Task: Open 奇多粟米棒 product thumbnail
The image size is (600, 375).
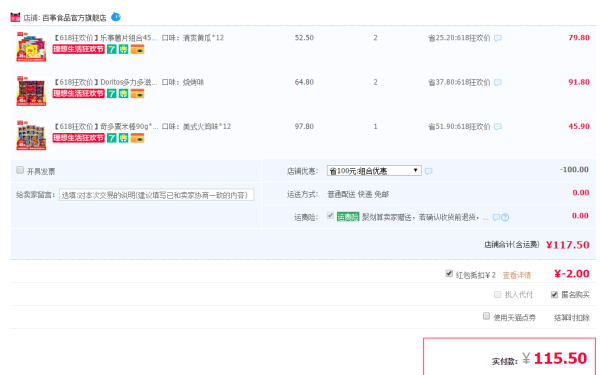Action: (31, 136)
